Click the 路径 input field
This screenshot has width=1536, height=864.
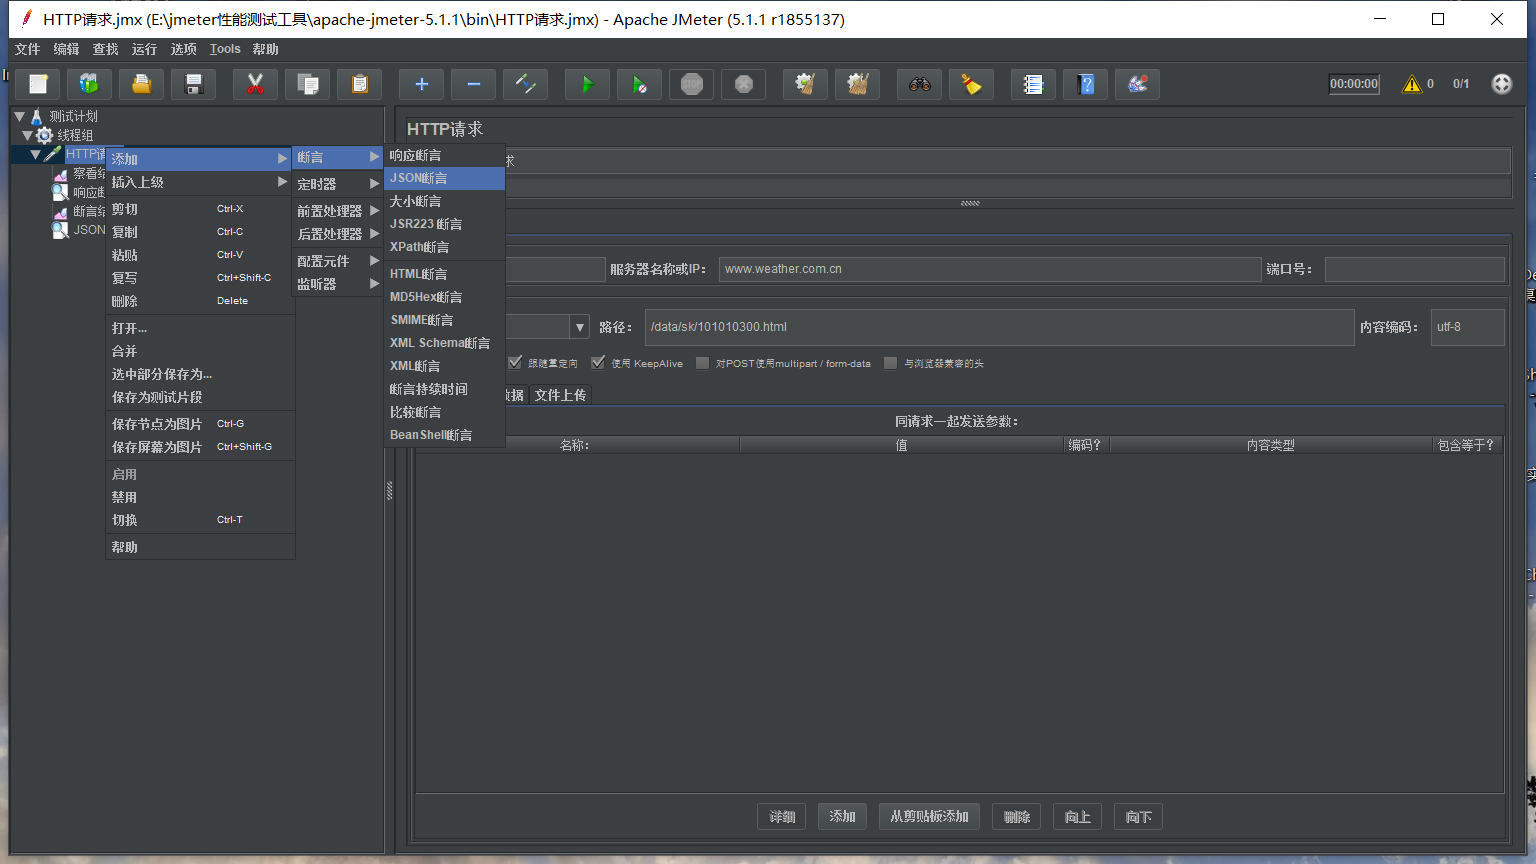[x=1000, y=327]
